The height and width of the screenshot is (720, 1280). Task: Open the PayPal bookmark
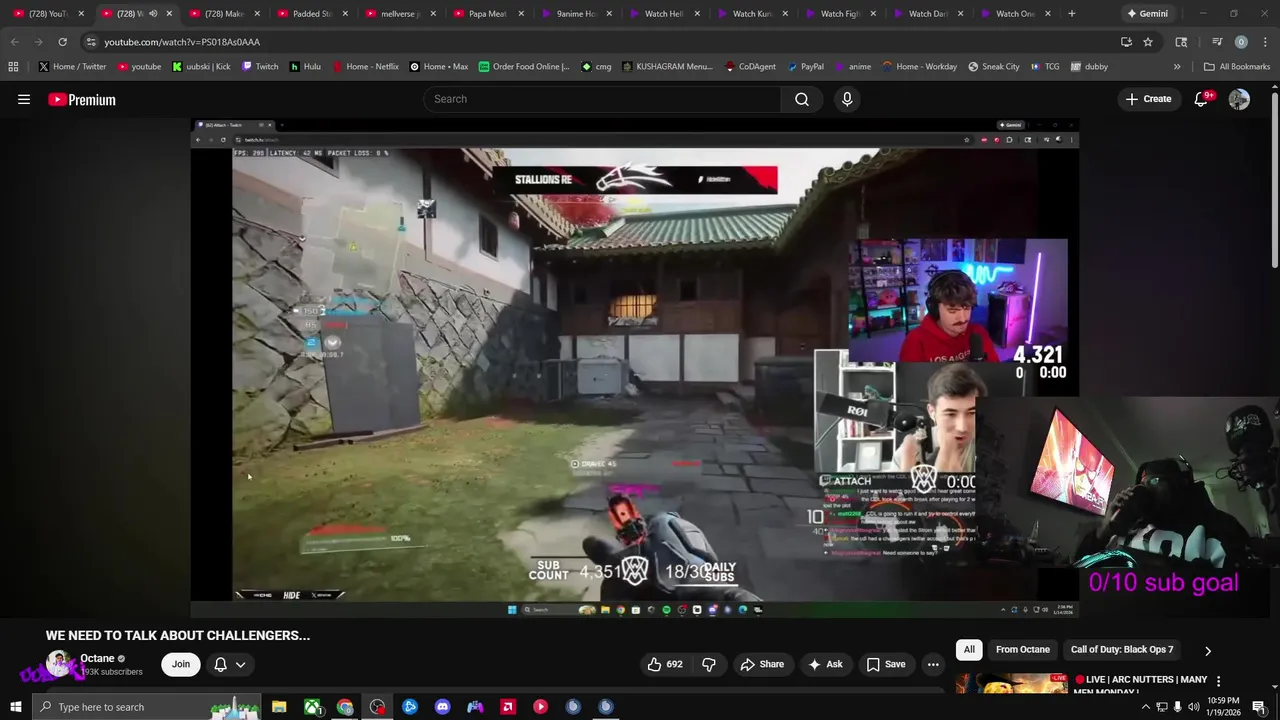click(805, 67)
